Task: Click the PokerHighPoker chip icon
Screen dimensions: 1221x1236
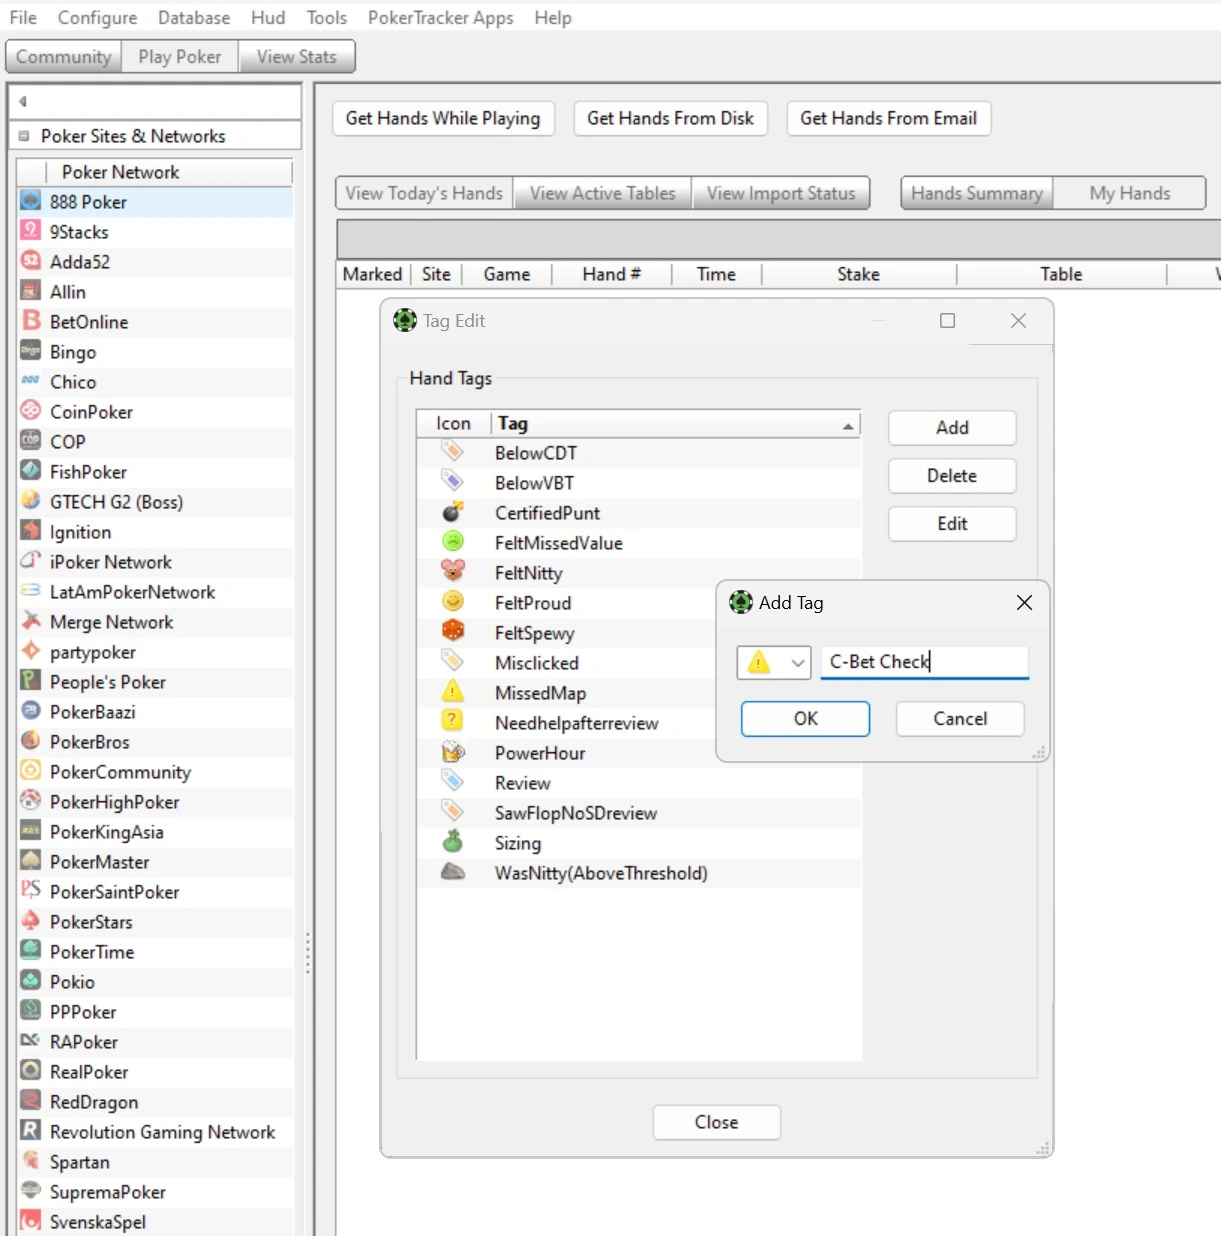Action: 31,801
